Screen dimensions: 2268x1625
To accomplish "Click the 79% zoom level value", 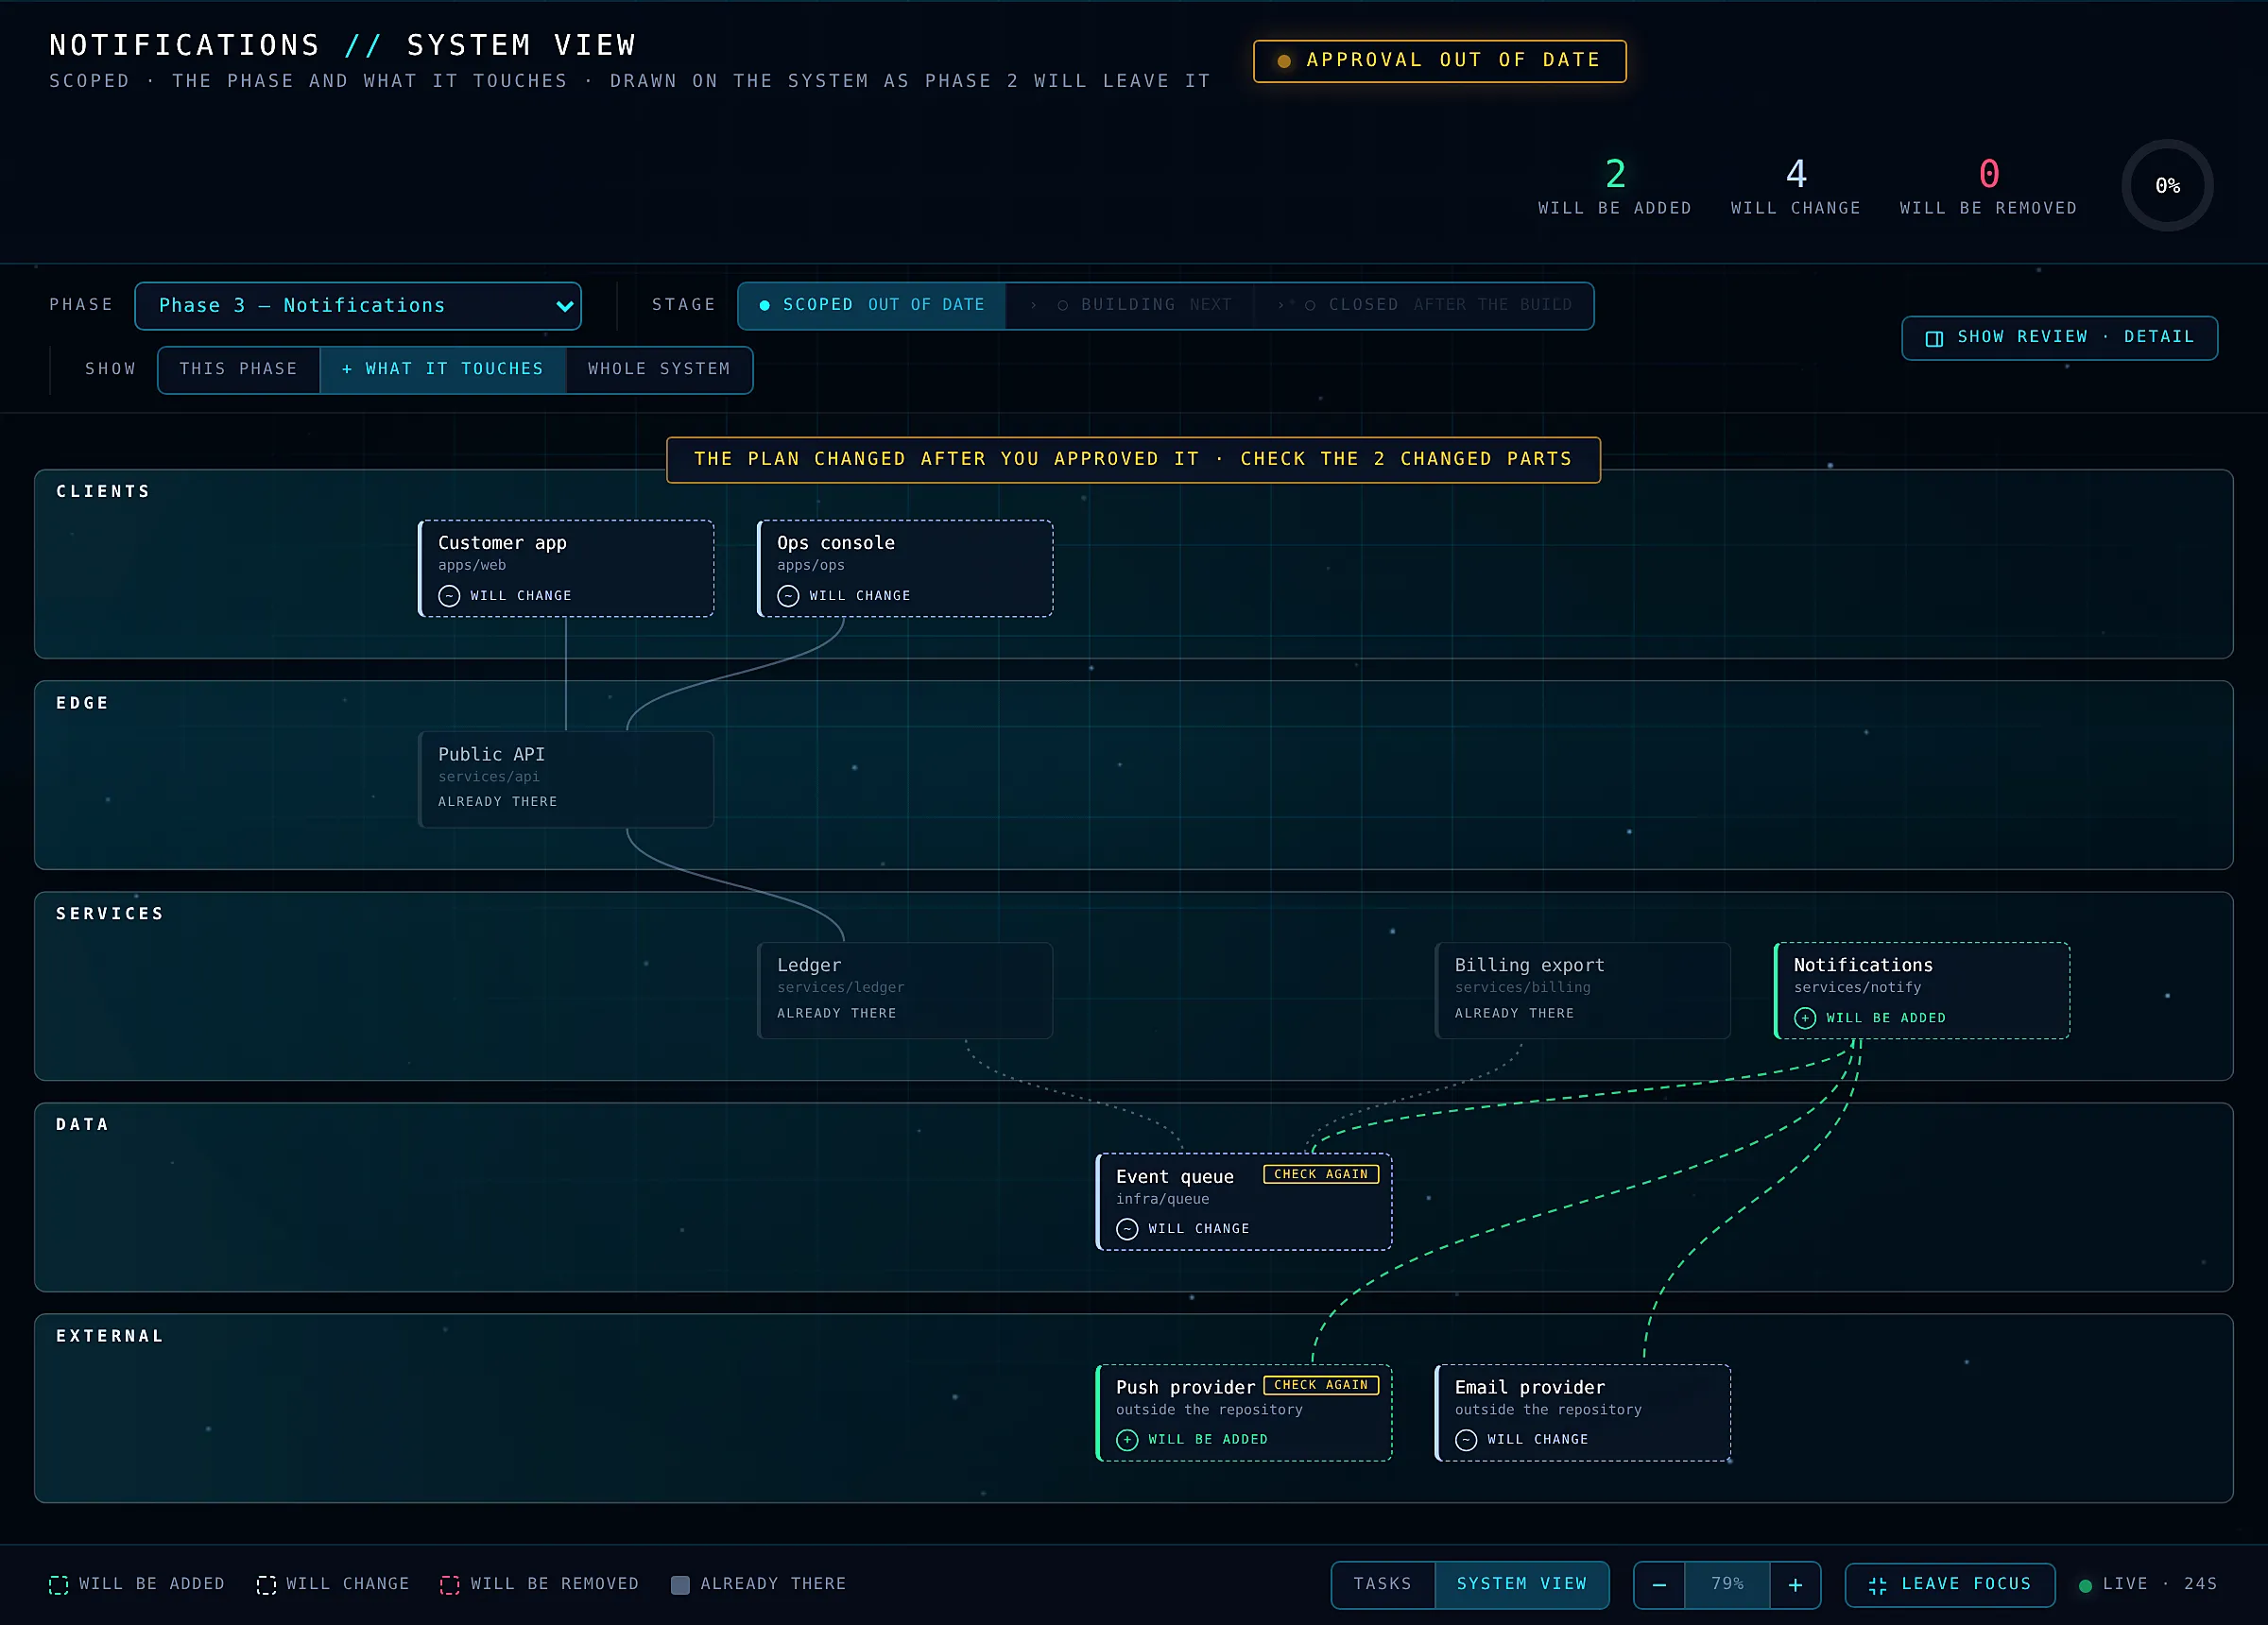I will click(x=1727, y=1584).
